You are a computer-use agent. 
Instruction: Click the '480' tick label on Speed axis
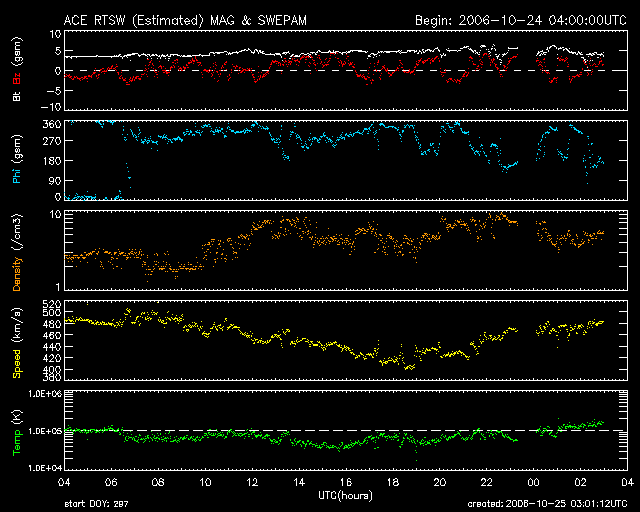(52, 324)
